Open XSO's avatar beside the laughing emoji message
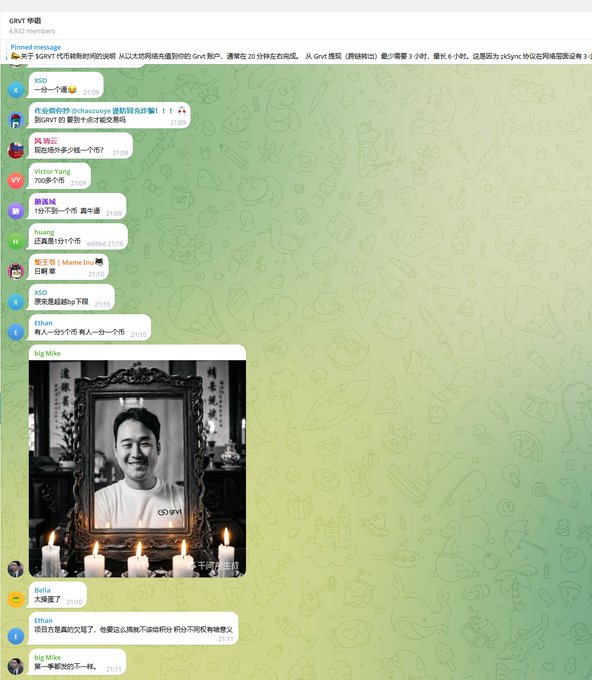592x680 pixels. 16,90
